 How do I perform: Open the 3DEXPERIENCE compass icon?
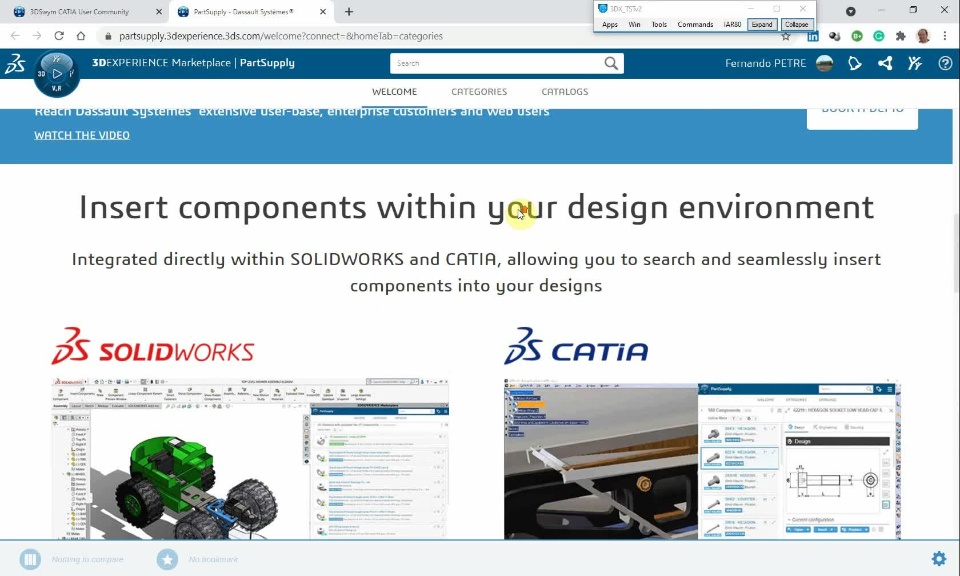click(x=56, y=74)
